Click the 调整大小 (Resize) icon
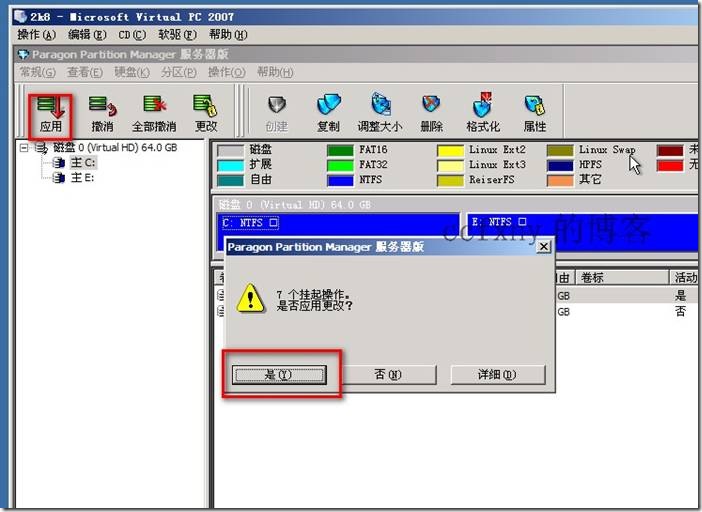The height and width of the screenshot is (512, 702). point(381,104)
